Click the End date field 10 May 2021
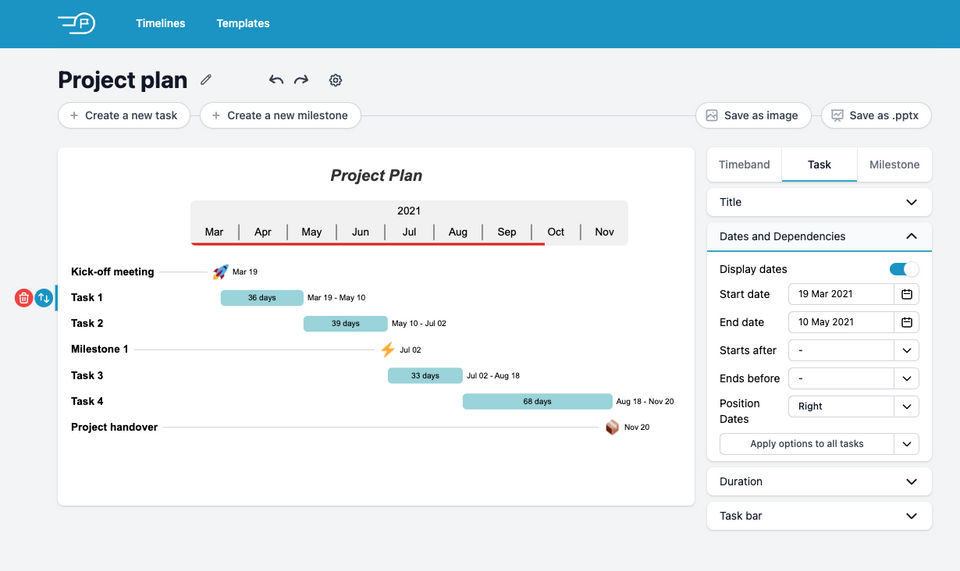The image size is (960, 571). click(841, 323)
